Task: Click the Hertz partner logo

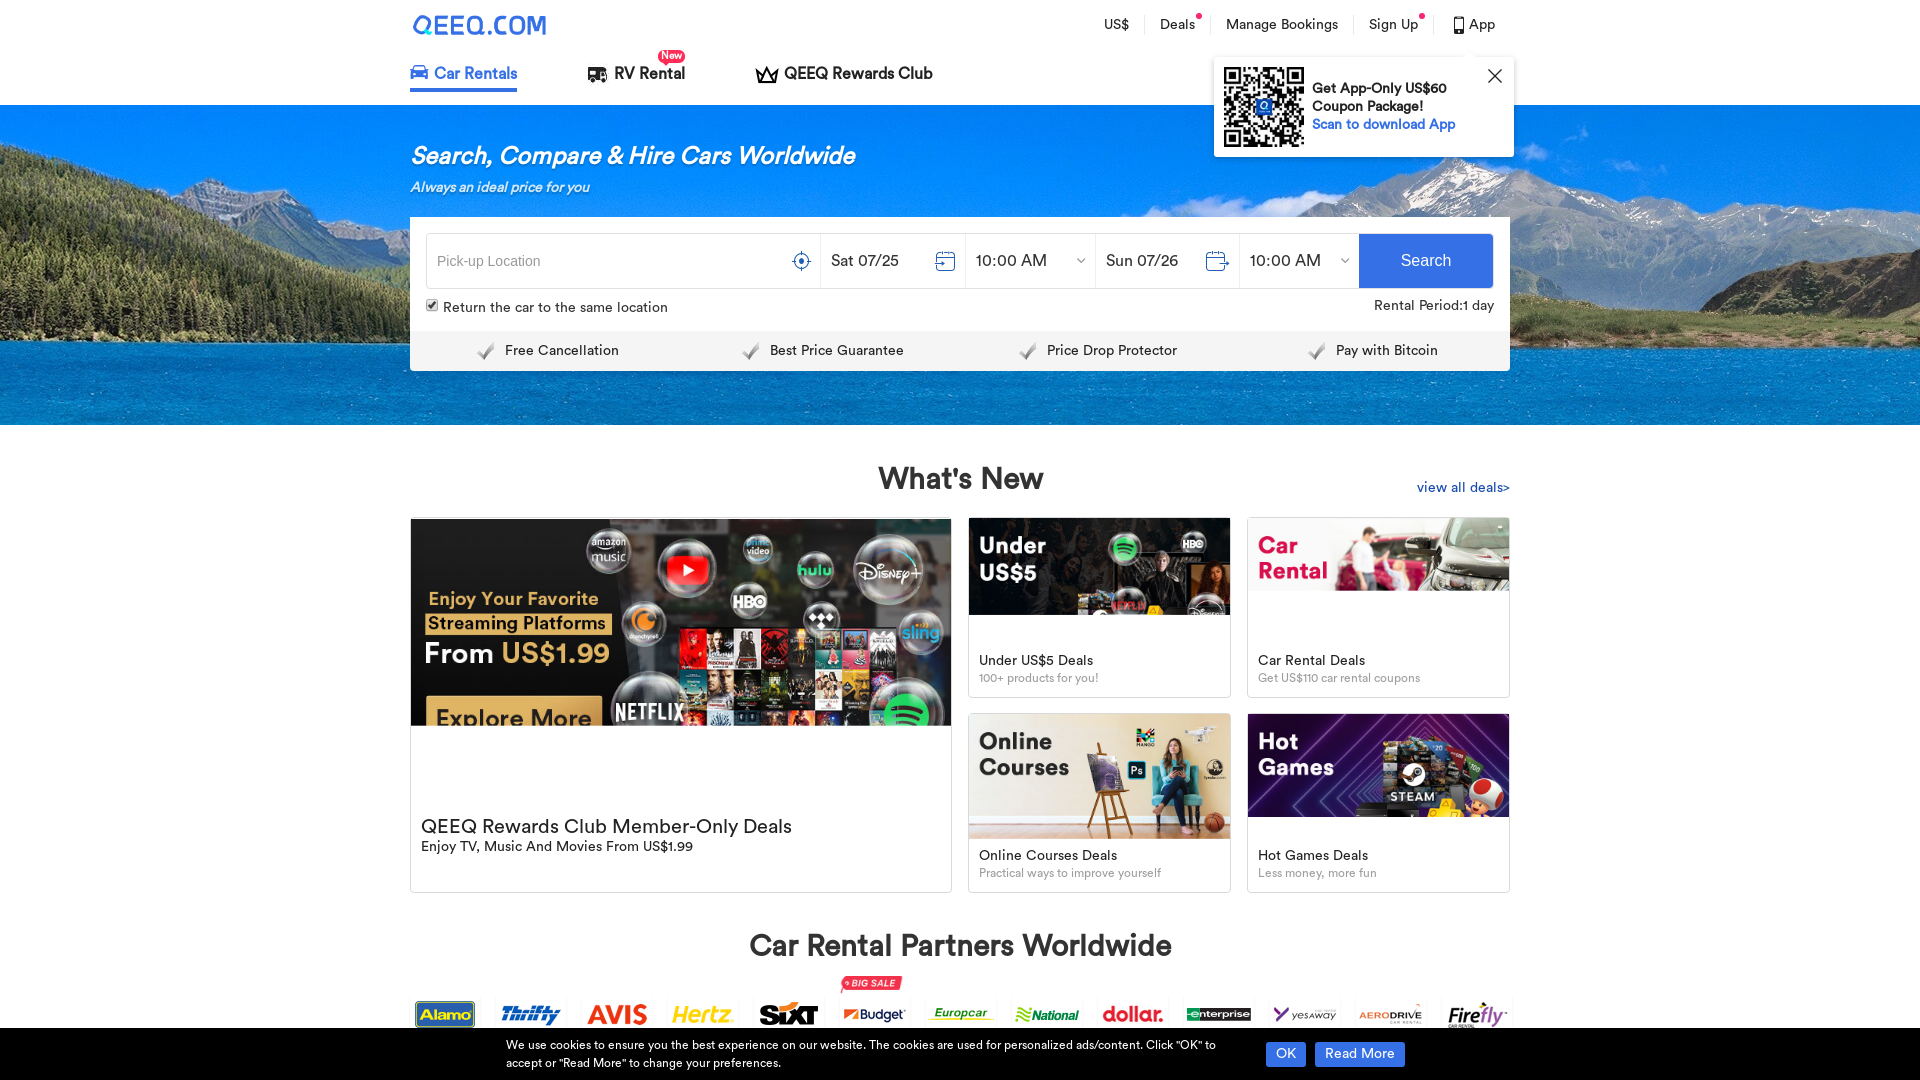Action: [x=703, y=1014]
